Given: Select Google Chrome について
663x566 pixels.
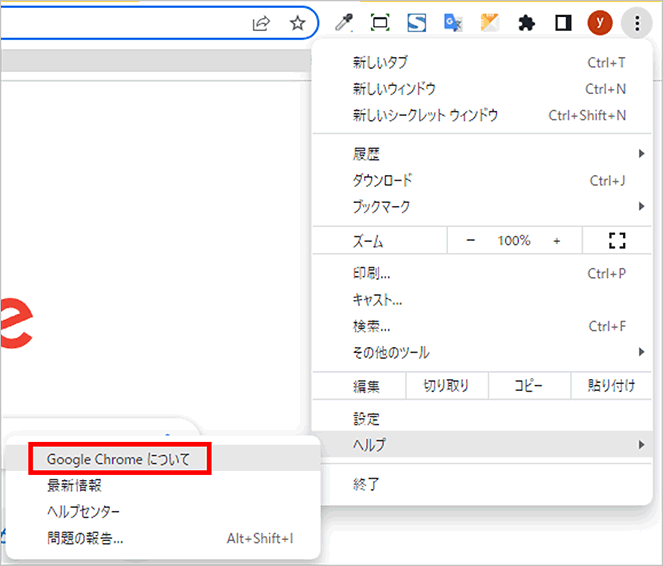Looking at the screenshot, I should point(163,459).
